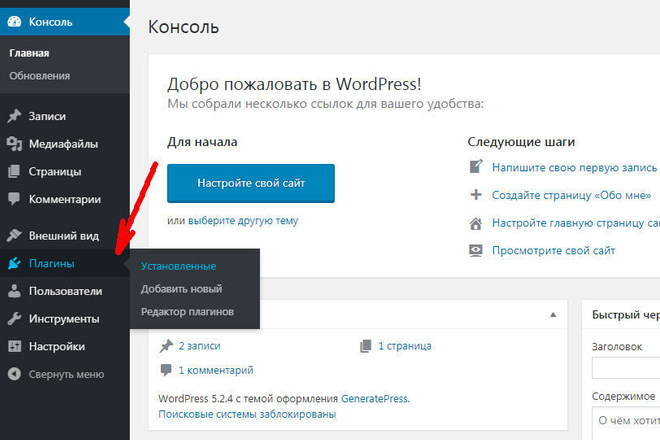The height and width of the screenshot is (440, 660).
Task: Click the edit icon beside Напишите свою первую запись
Action: tap(476, 167)
